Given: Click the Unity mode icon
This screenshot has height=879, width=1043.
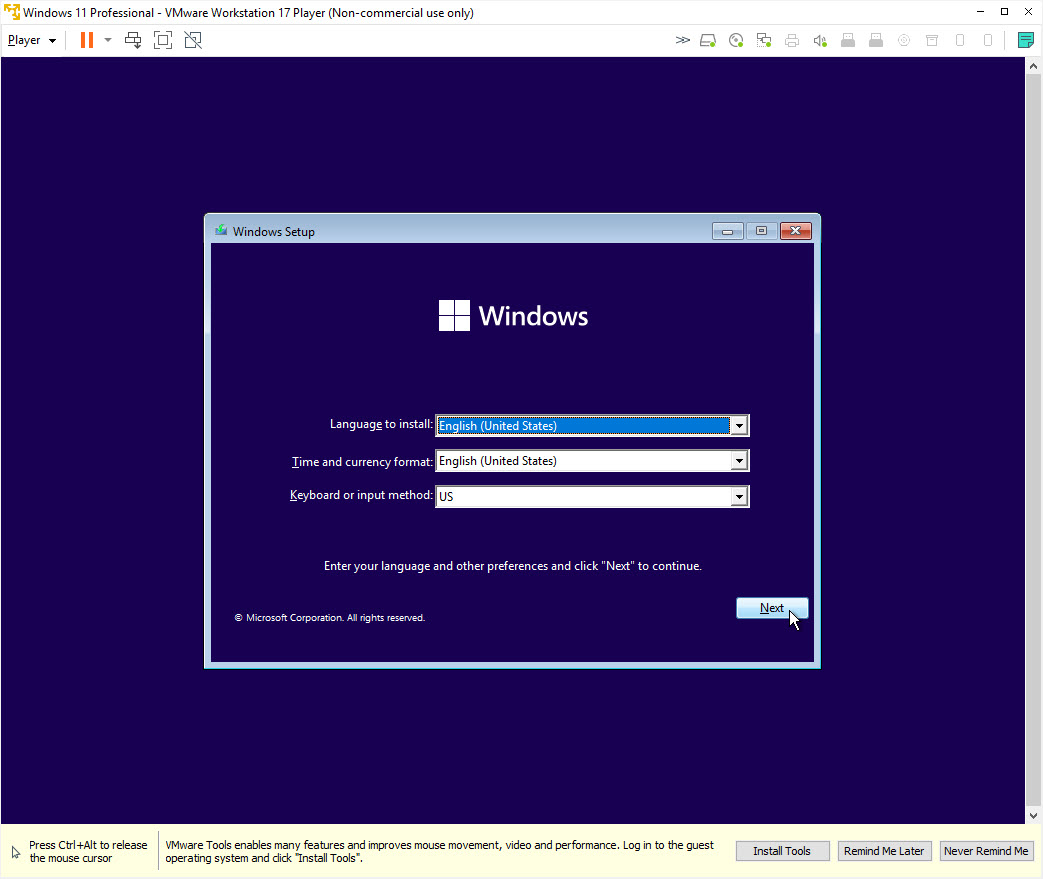Looking at the screenshot, I should 193,39.
